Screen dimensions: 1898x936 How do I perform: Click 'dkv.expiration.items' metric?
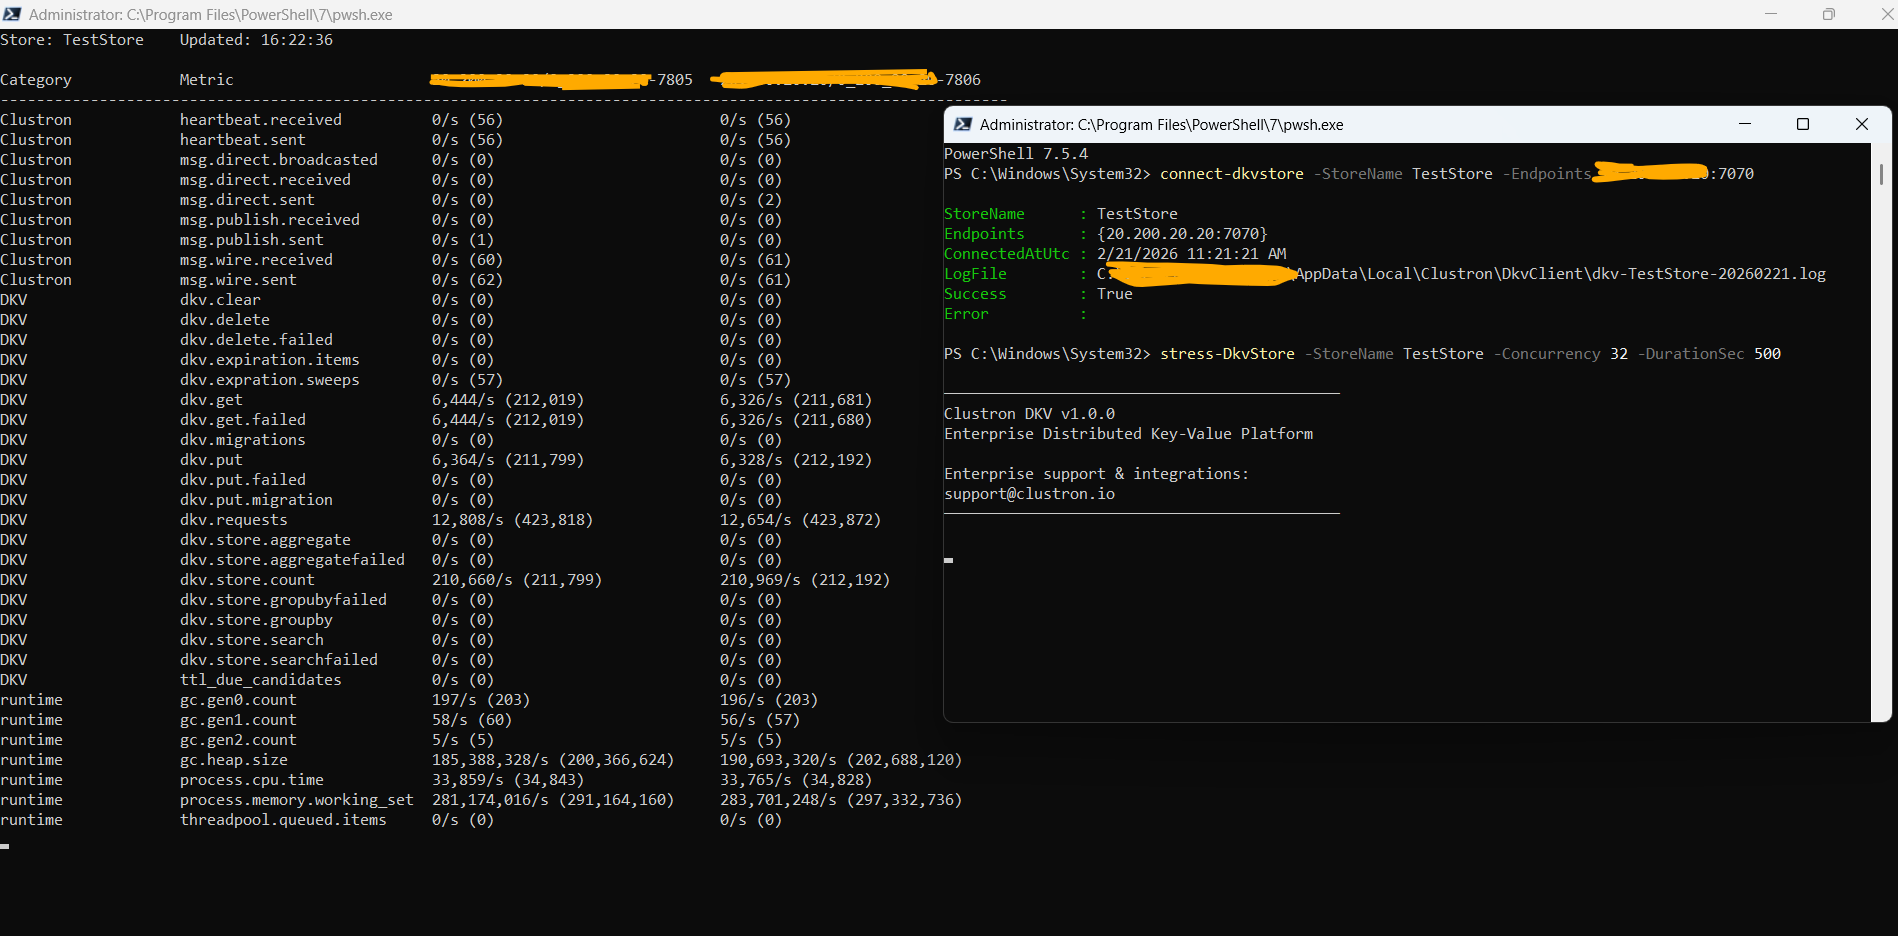[x=270, y=360]
